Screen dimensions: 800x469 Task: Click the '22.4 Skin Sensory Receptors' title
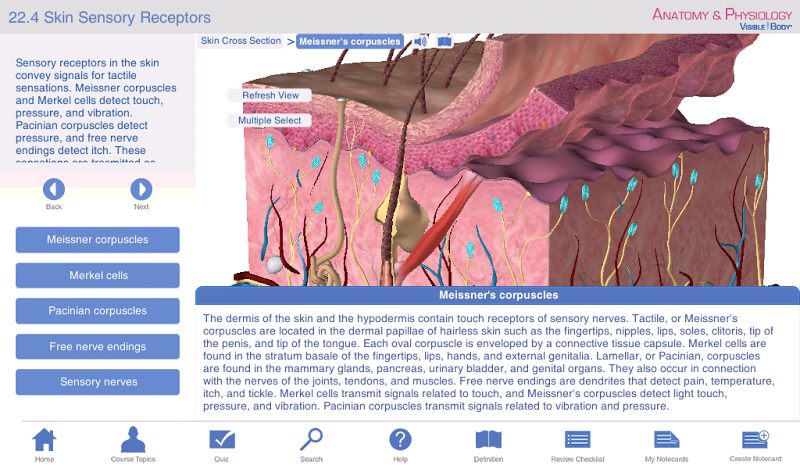(109, 17)
